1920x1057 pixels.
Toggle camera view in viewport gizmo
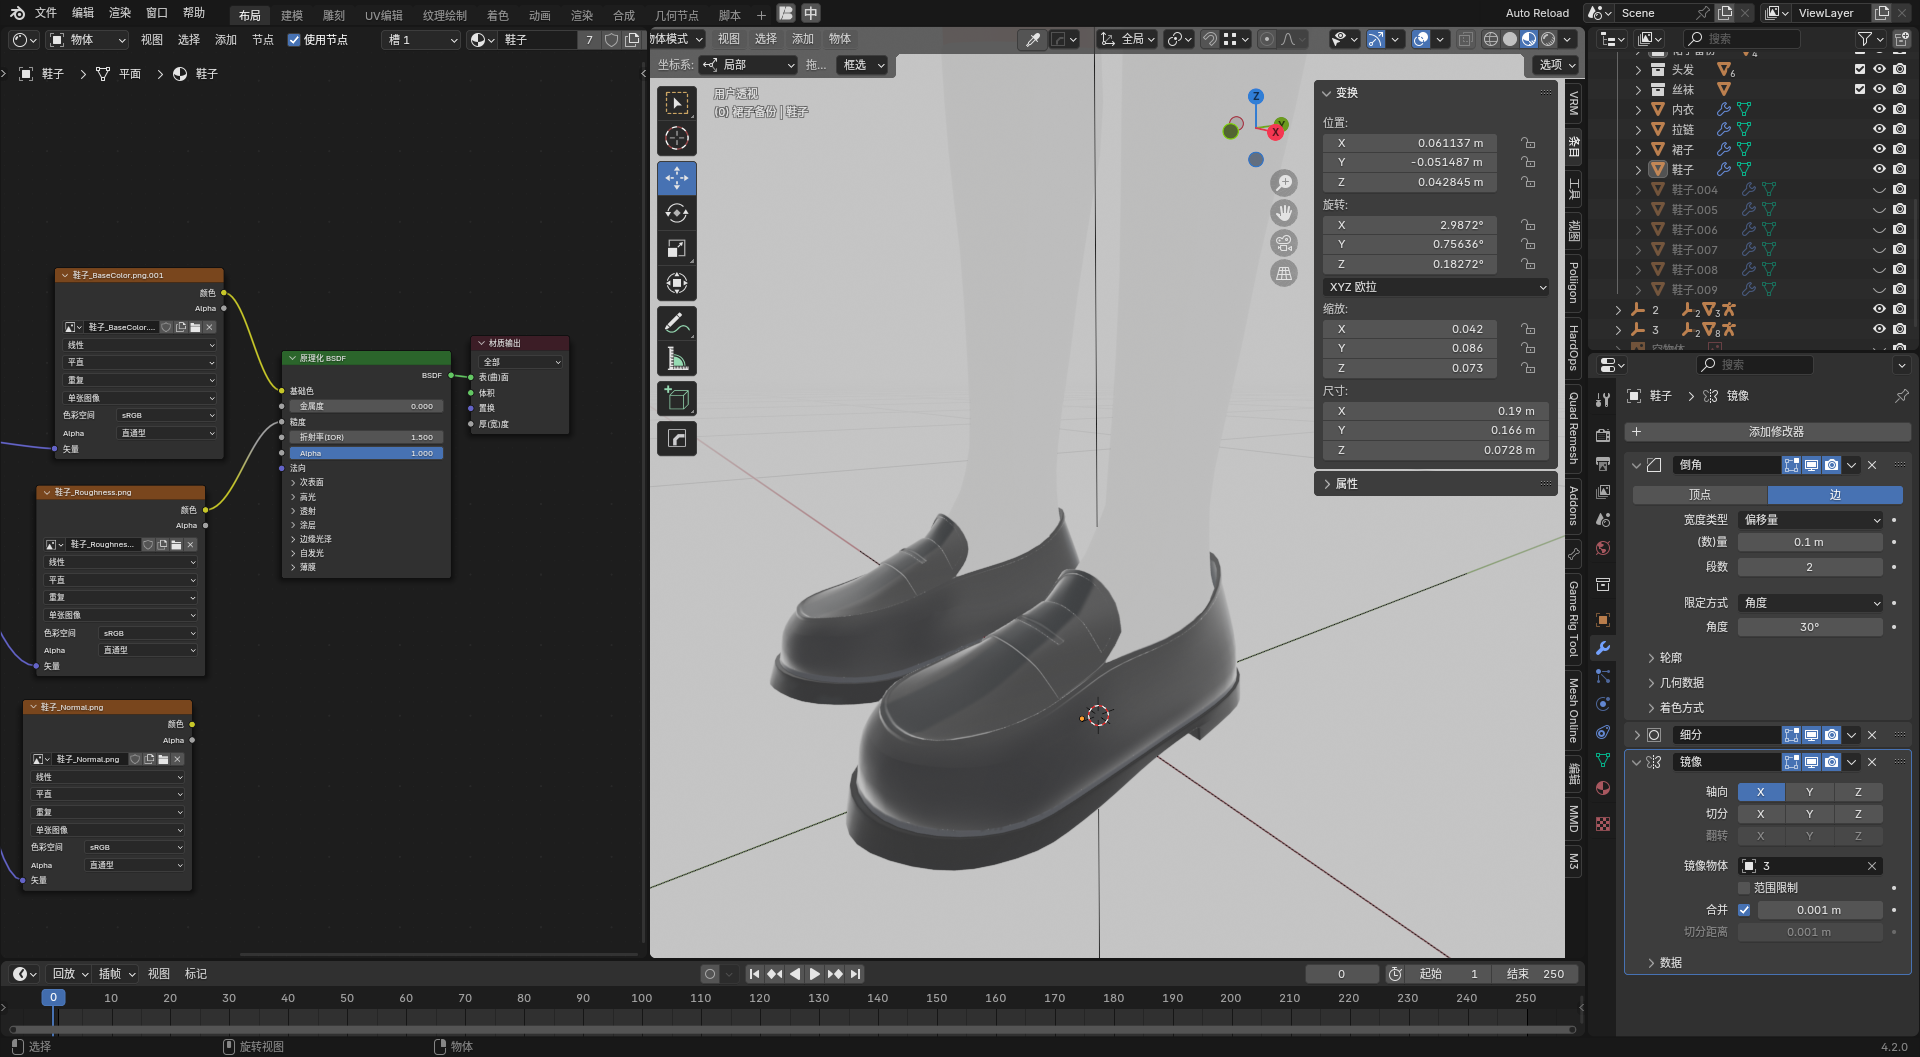pos(1284,243)
